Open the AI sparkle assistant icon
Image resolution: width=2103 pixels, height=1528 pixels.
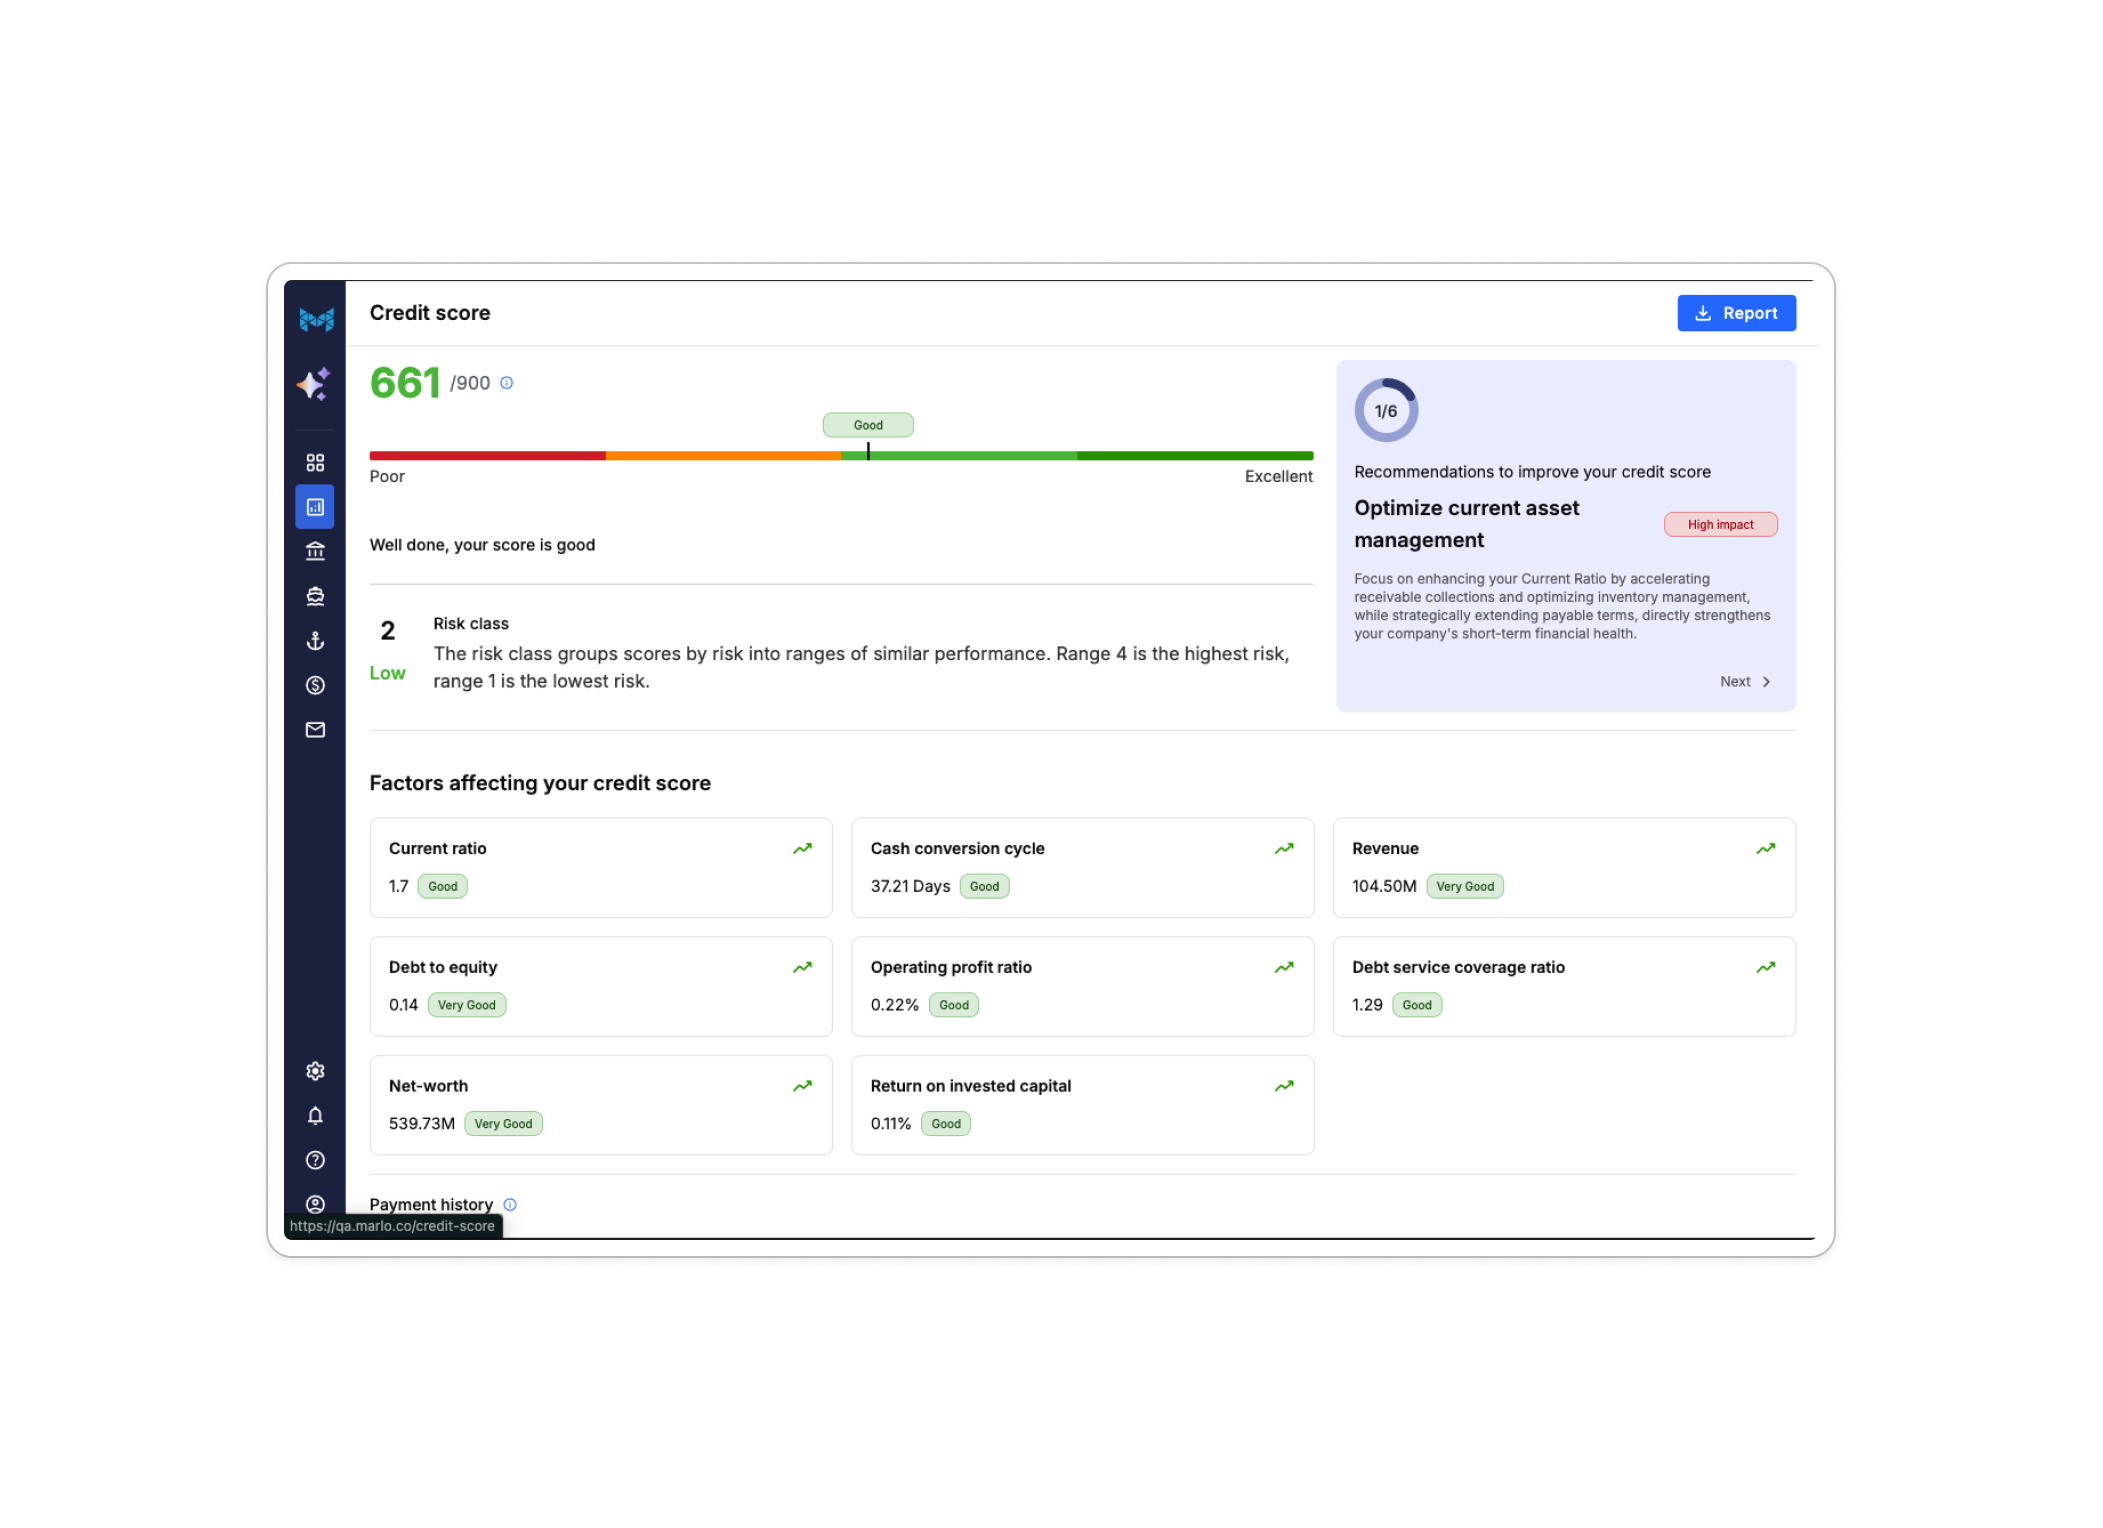(x=314, y=384)
